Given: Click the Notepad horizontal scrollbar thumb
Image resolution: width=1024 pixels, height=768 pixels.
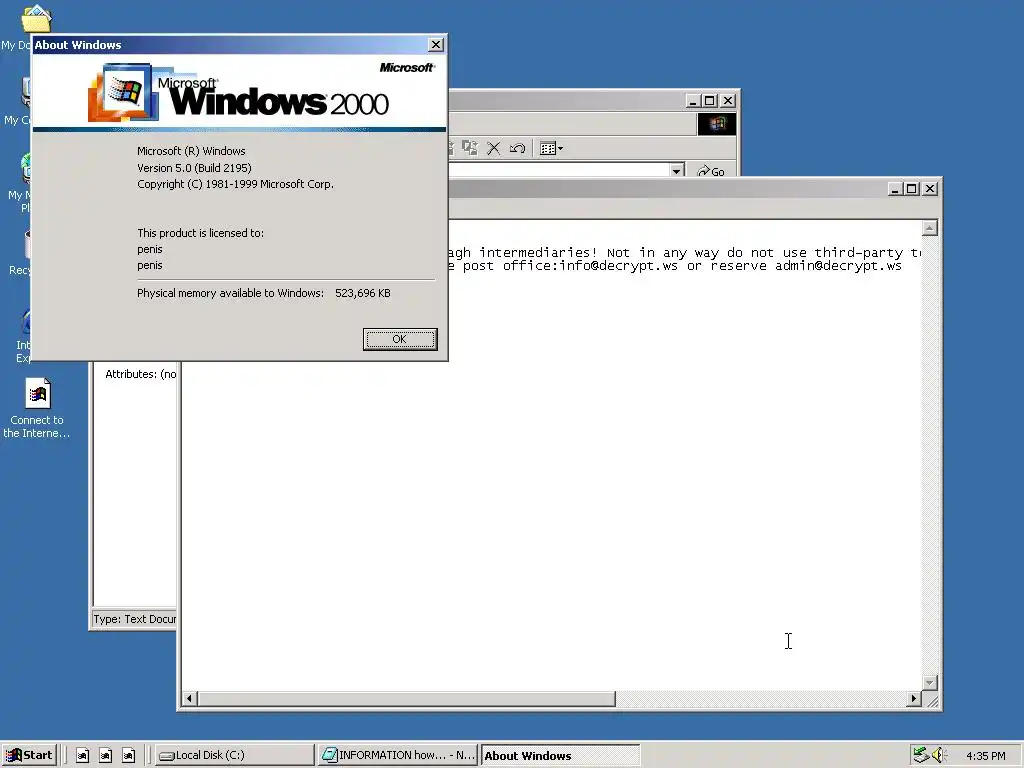Looking at the screenshot, I should pyautogui.click(x=406, y=699).
